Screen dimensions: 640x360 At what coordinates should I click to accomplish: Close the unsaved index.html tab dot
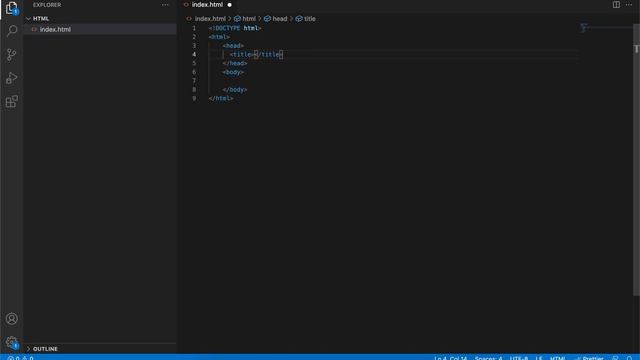pos(229,5)
